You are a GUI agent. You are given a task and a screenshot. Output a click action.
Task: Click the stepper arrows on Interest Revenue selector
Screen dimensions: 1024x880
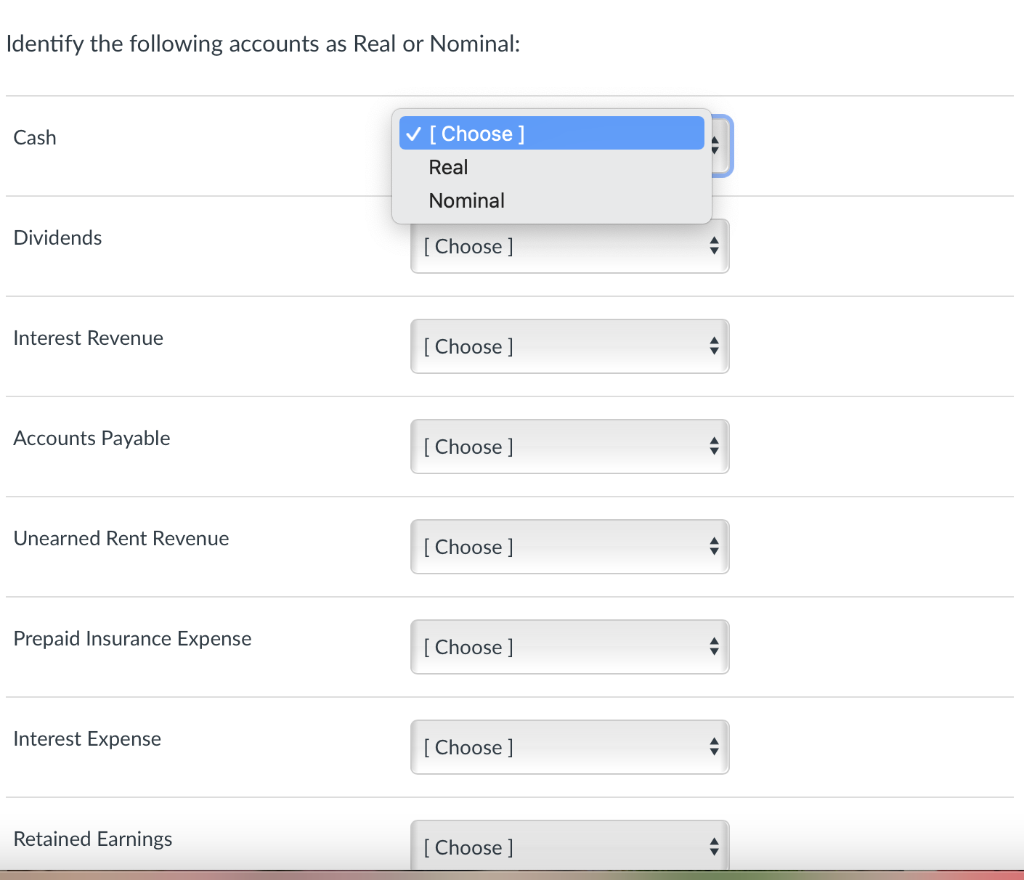pyautogui.click(x=713, y=346)
